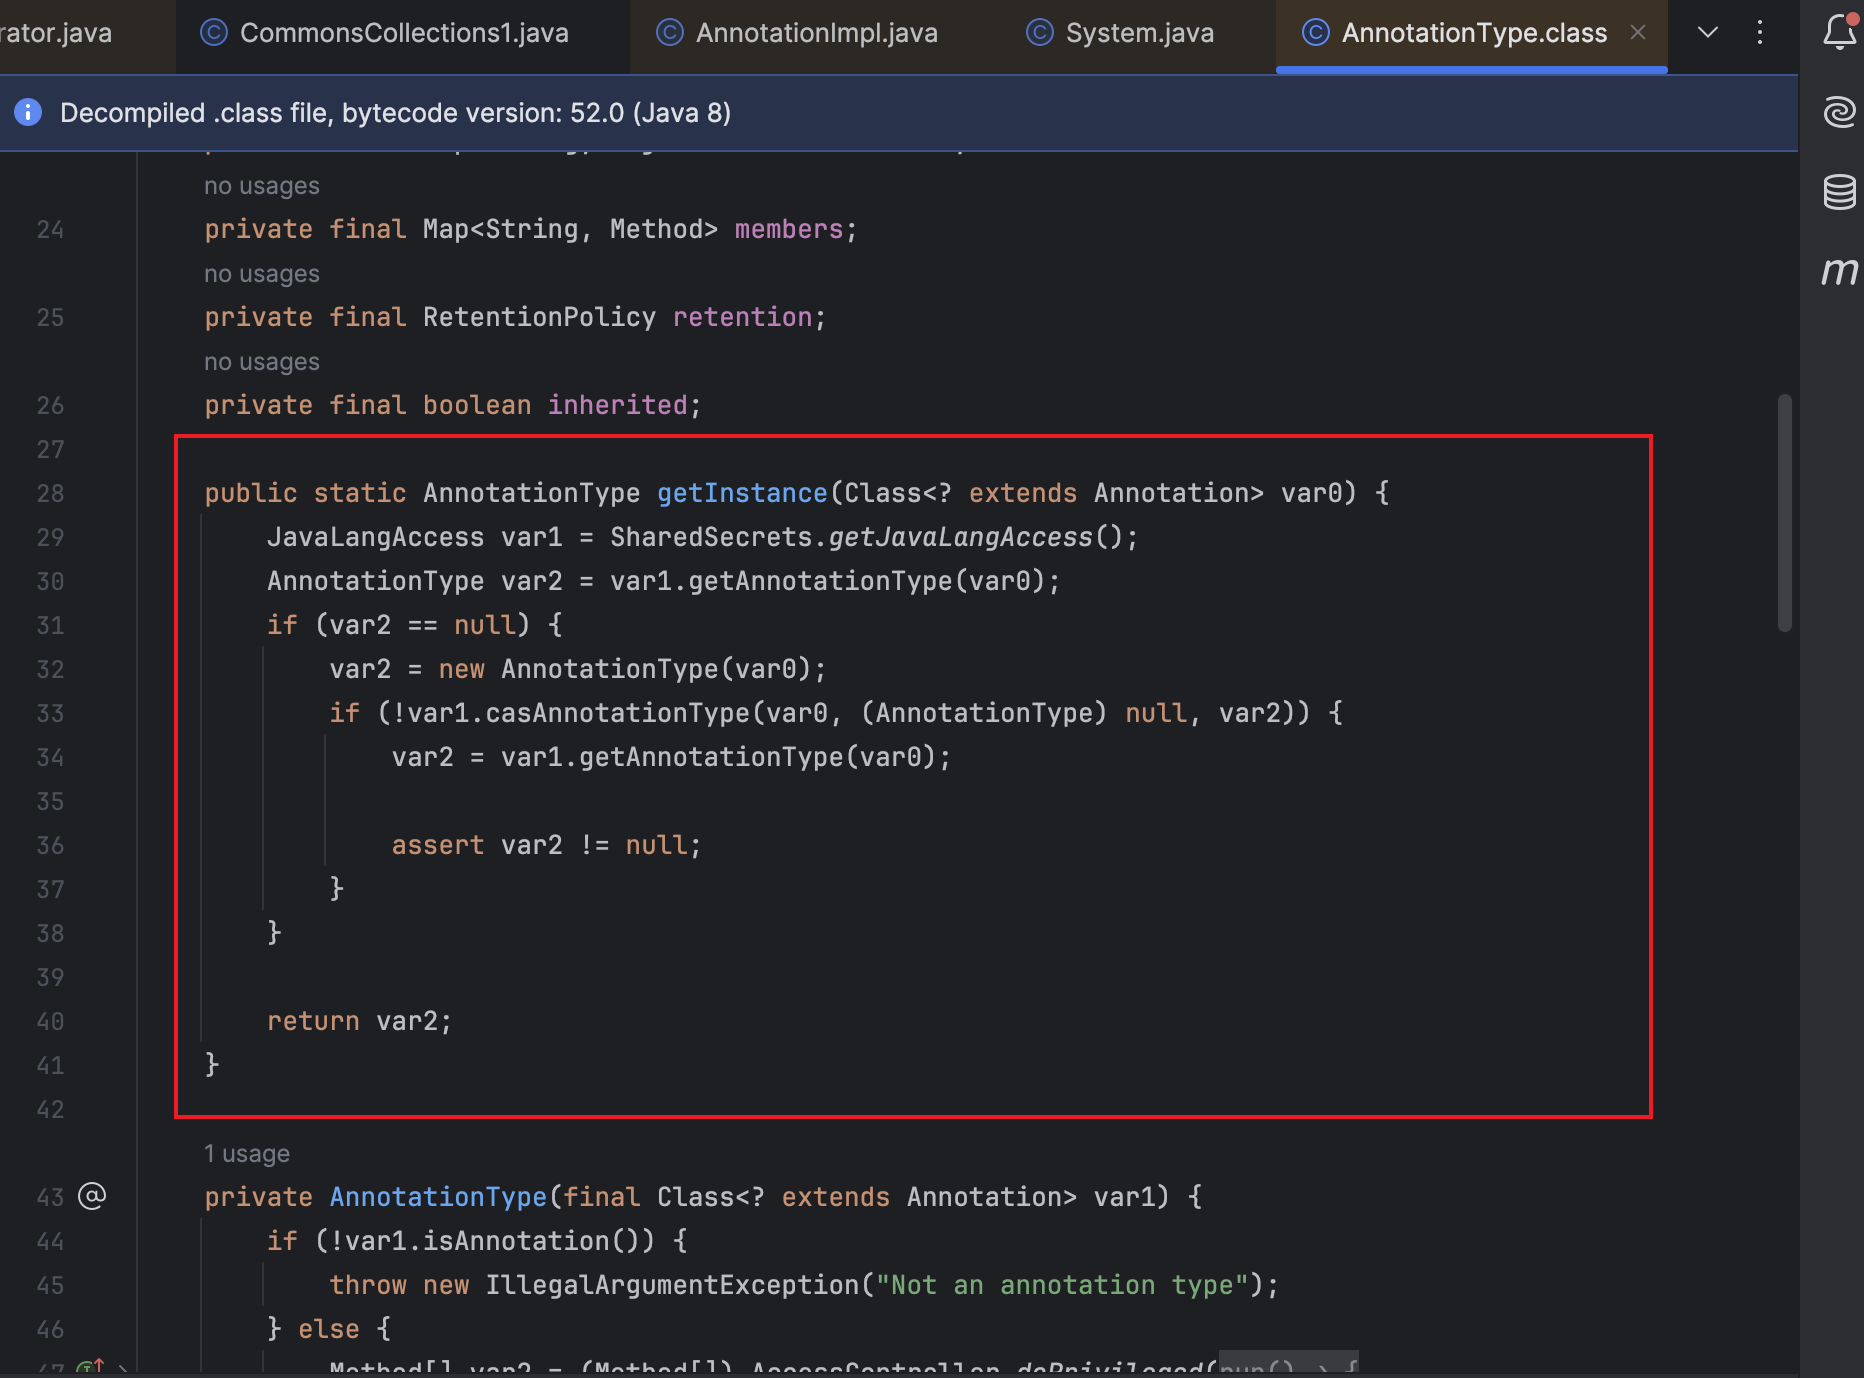This screenshot has height=1378, width=1864.
Task: Click the 'assert var2 != null;' statement
Action: (546, 845)
